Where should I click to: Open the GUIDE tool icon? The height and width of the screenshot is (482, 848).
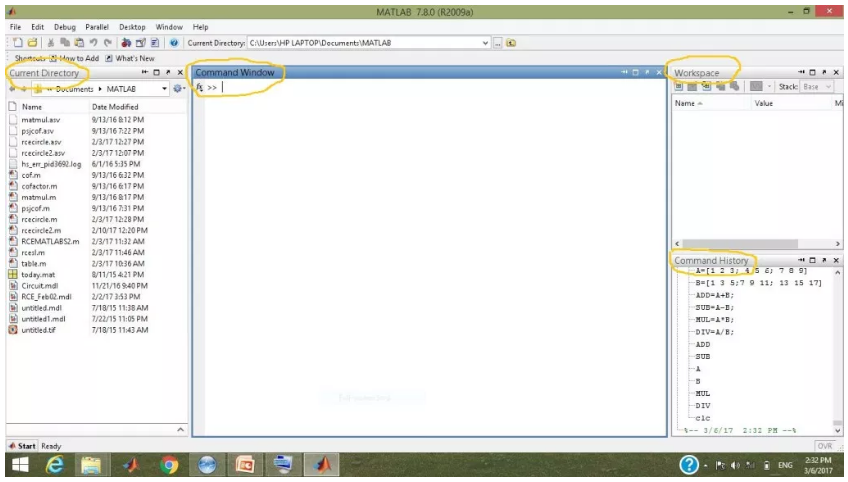coord(141,43)
